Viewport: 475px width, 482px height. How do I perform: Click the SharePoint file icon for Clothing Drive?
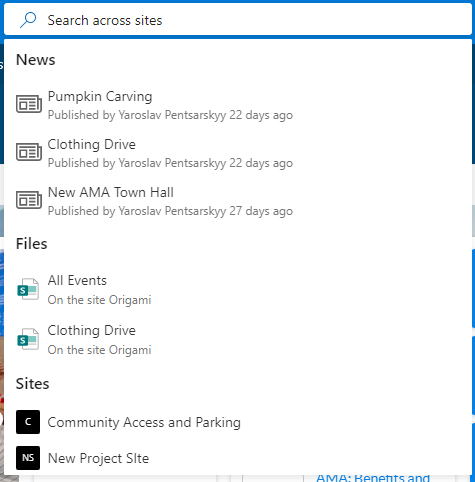[x=28, y=339]
